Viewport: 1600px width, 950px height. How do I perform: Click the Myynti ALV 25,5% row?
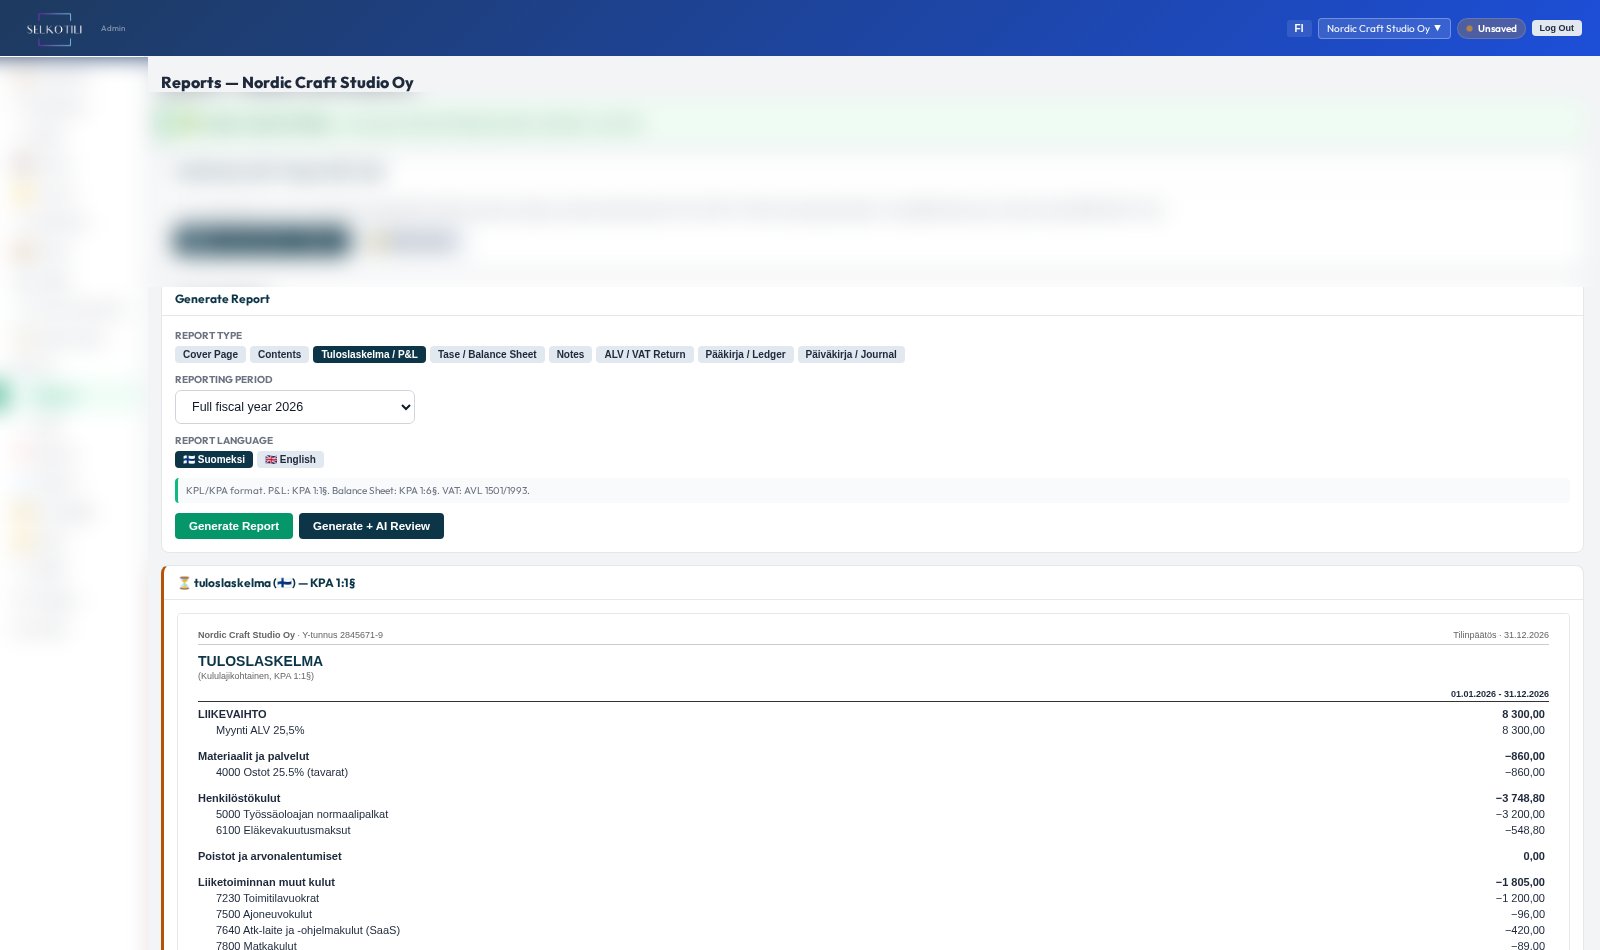[873, 730]
